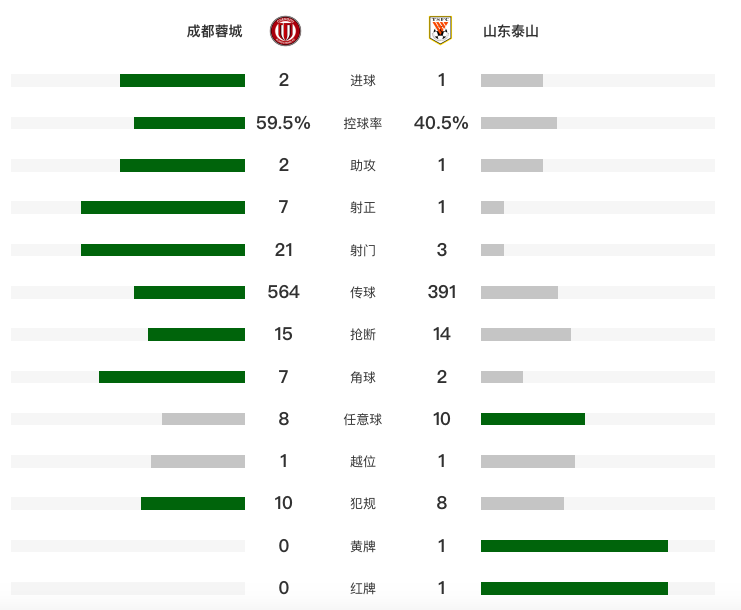Select the 进球 stat label
Image resolution: width=741 pixels, height=610 pixels.
tap(363, 81)
